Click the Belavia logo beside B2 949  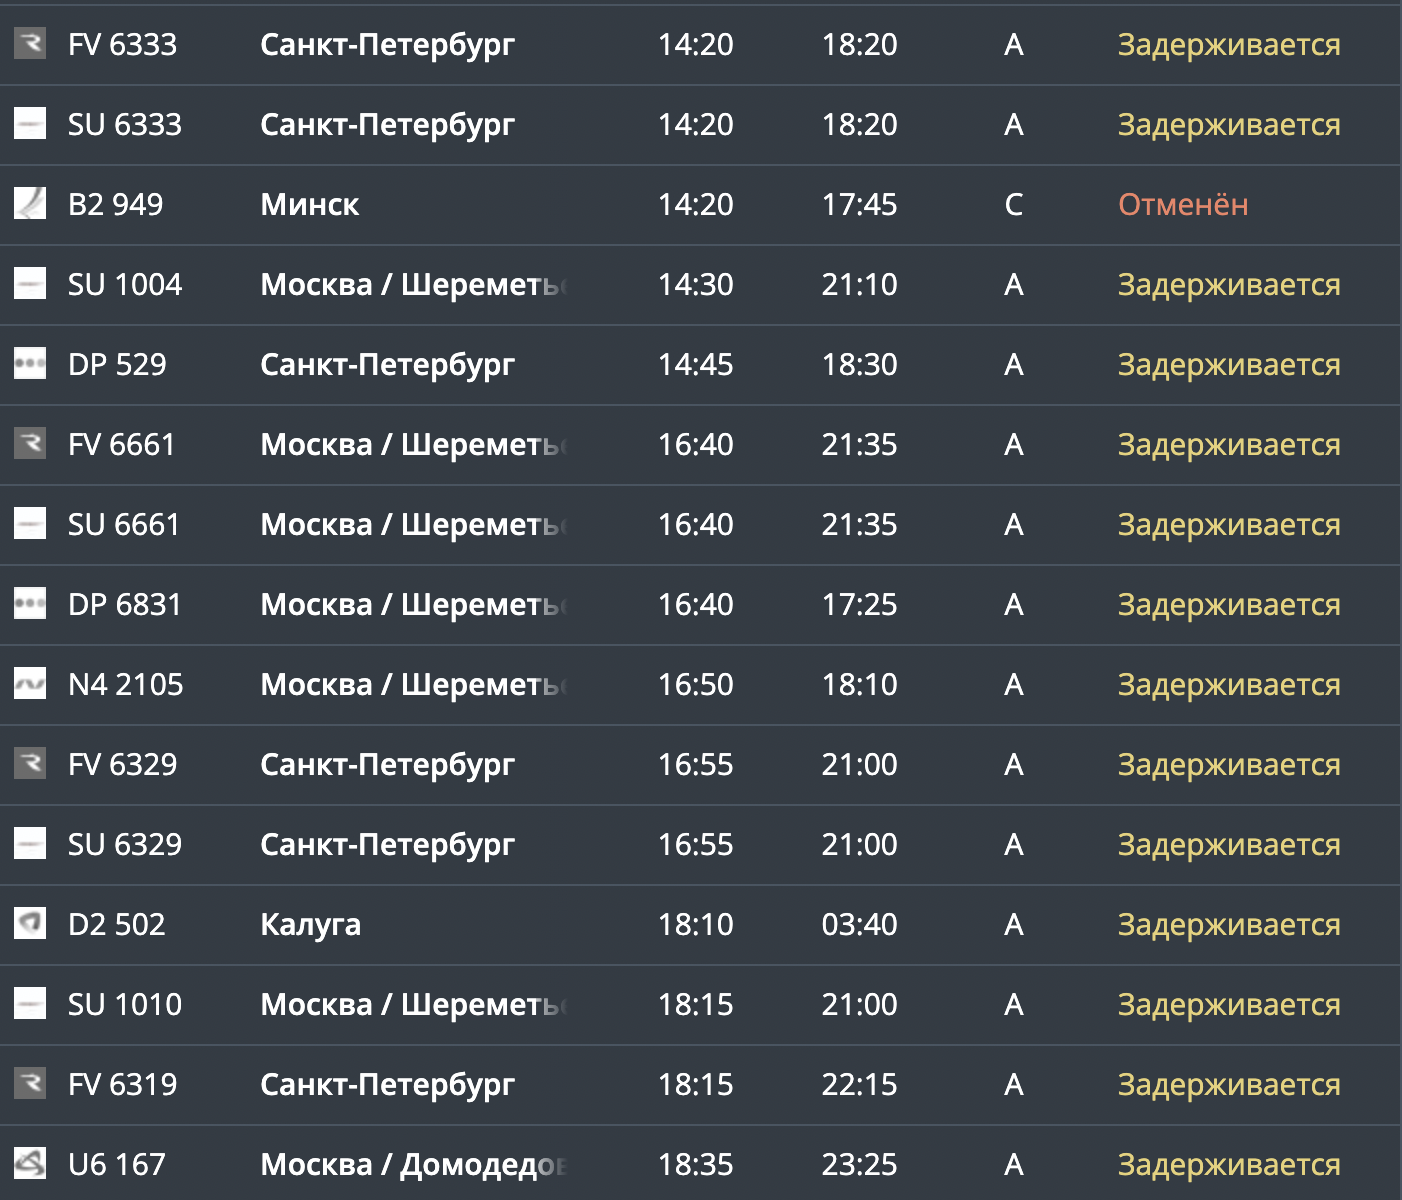coord(30,204)
